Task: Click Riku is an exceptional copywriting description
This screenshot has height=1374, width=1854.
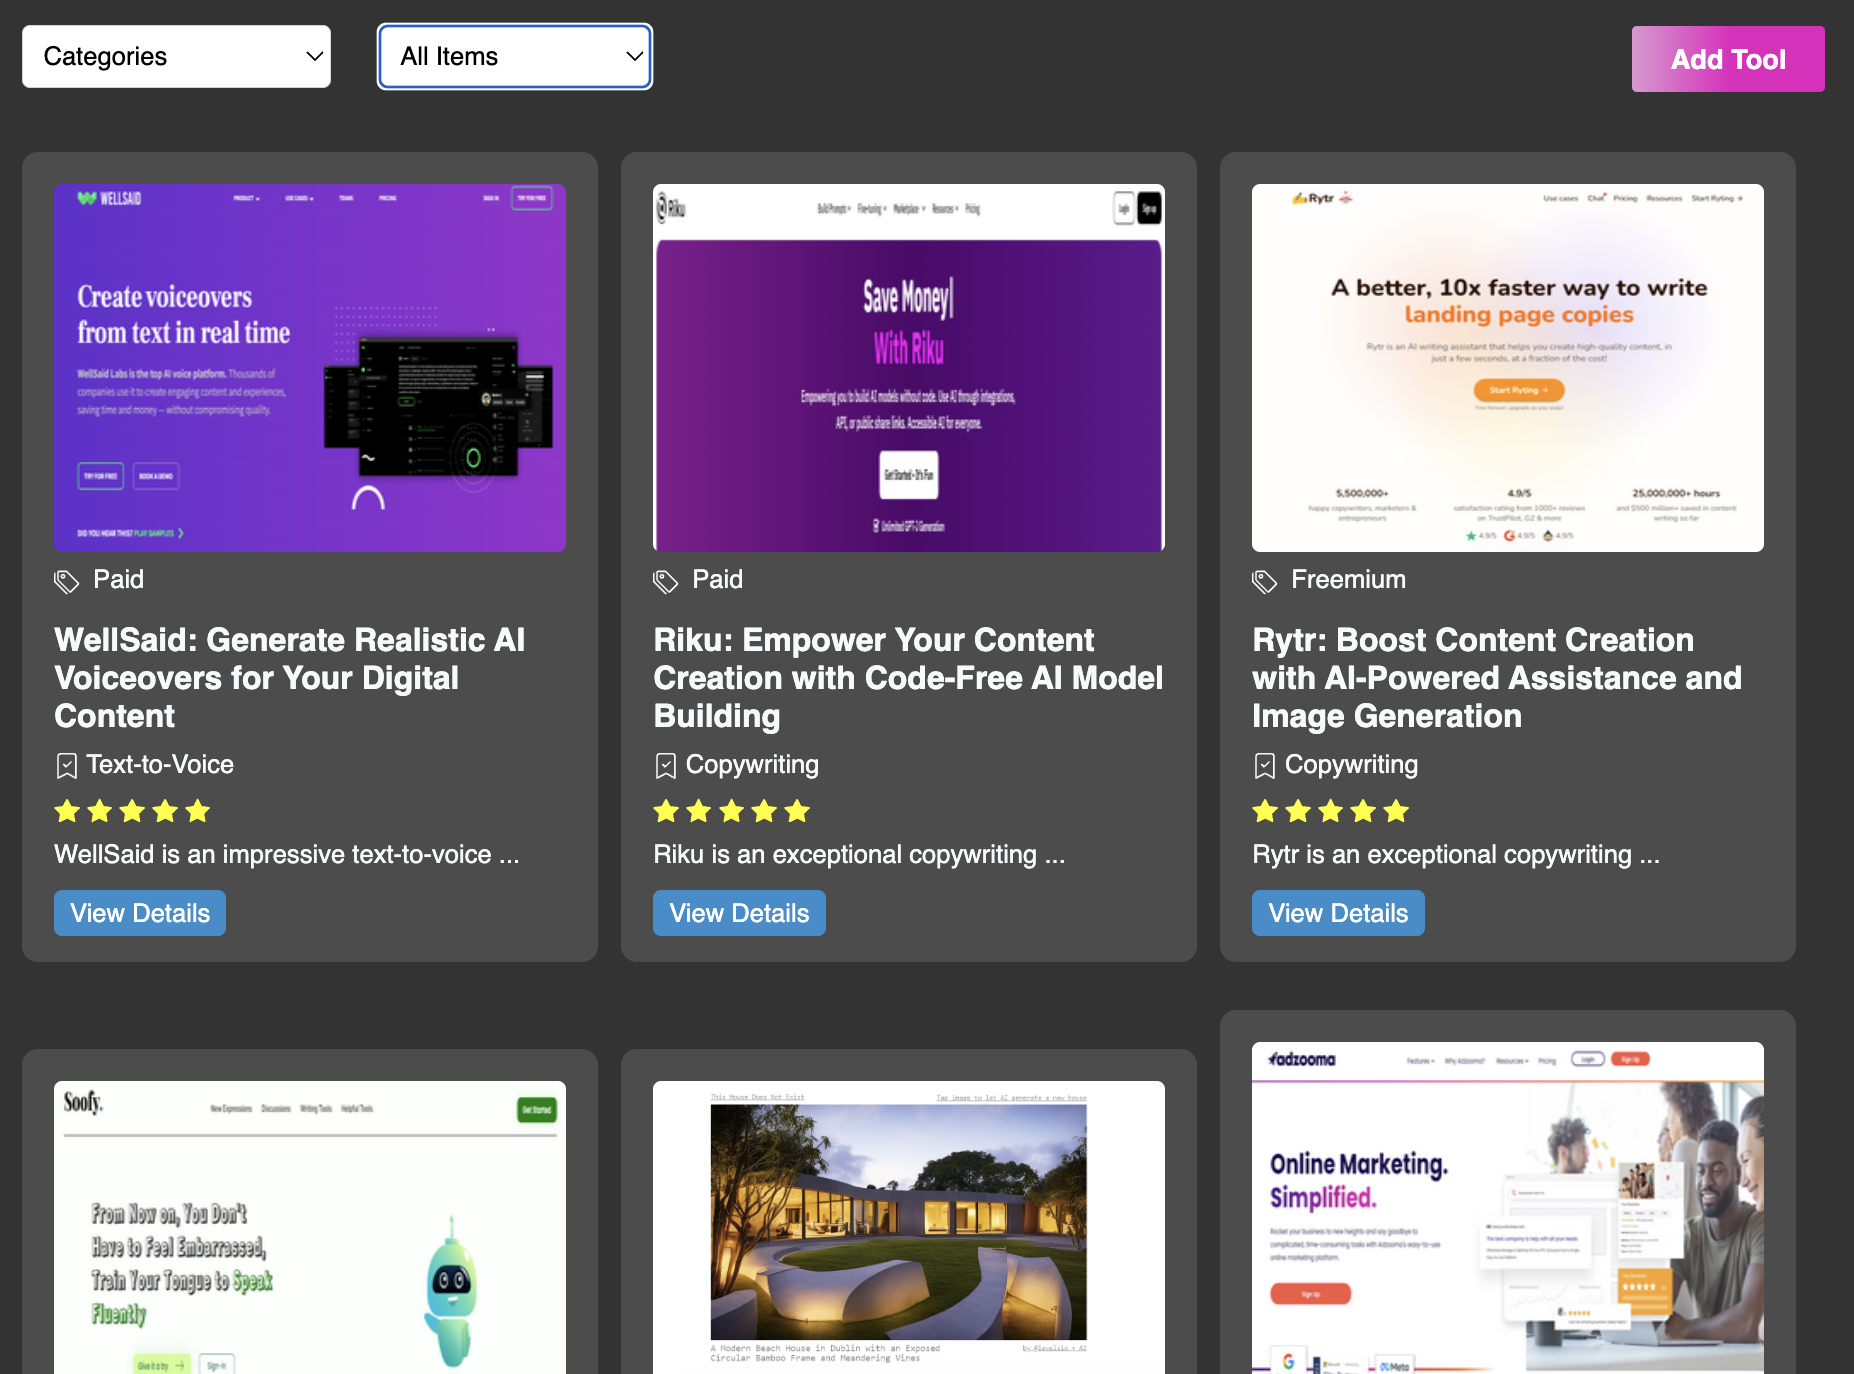Action: (x=859, y=855)
